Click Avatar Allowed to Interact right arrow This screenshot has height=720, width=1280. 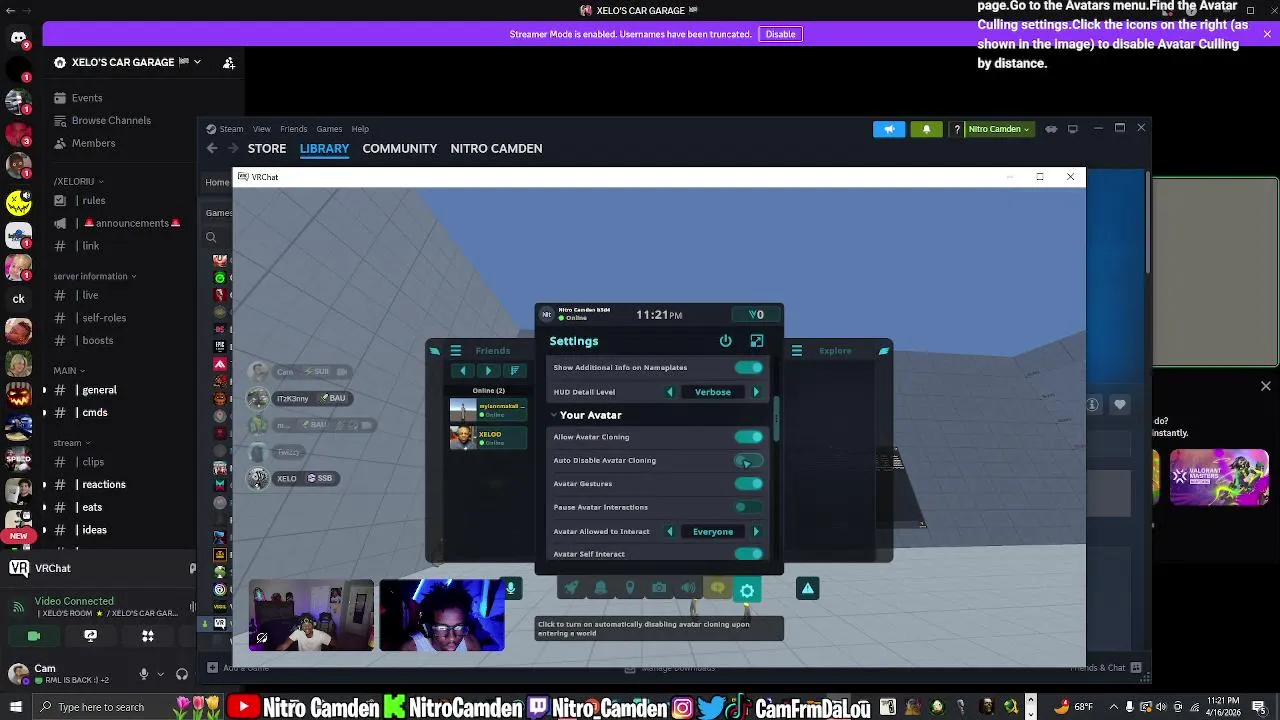click(x=756, y=531)
